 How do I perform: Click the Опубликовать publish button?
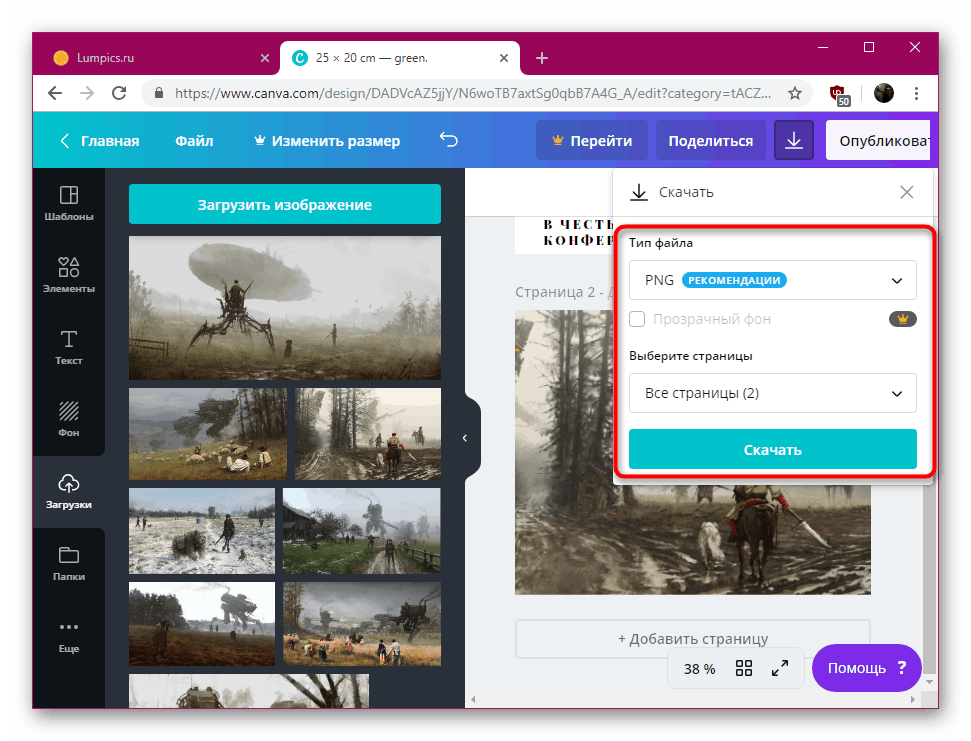click(x=878, y=141)
